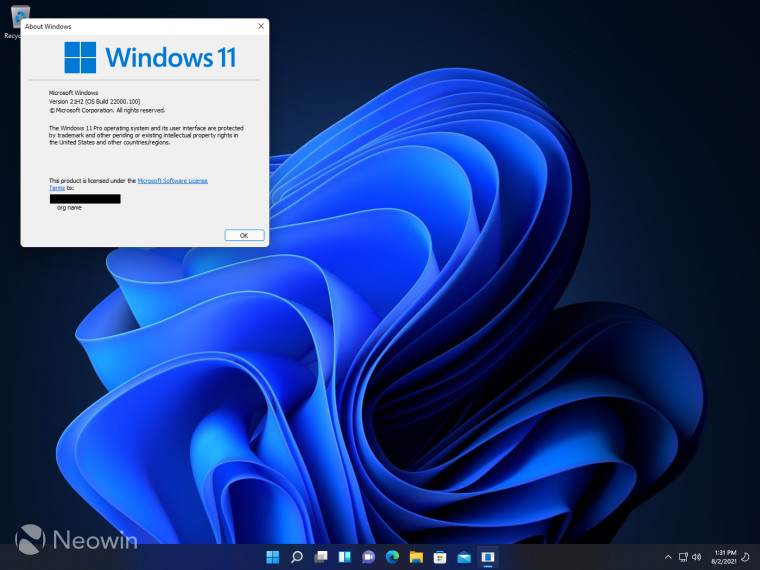Show hidden system tray icons
This screenshot has width=760, height=570.
tap(667, 556)
